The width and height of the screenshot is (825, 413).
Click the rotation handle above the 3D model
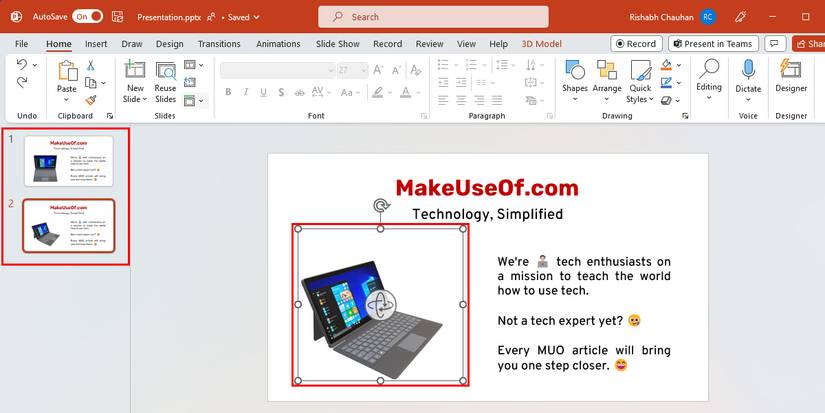click(380, 206)
